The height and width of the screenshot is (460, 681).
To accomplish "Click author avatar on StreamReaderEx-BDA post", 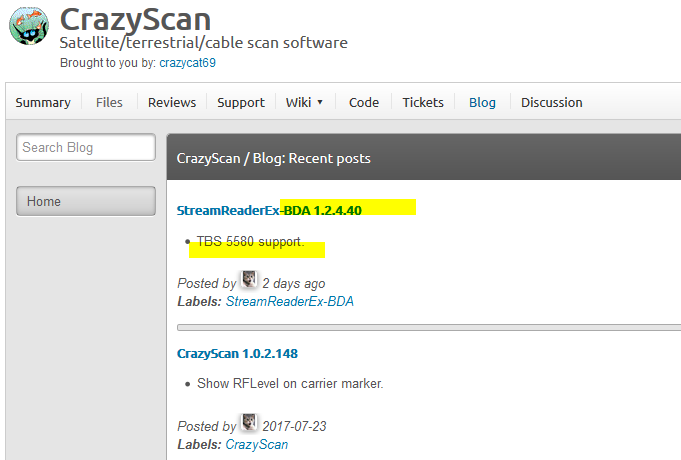I will point(249,281).
